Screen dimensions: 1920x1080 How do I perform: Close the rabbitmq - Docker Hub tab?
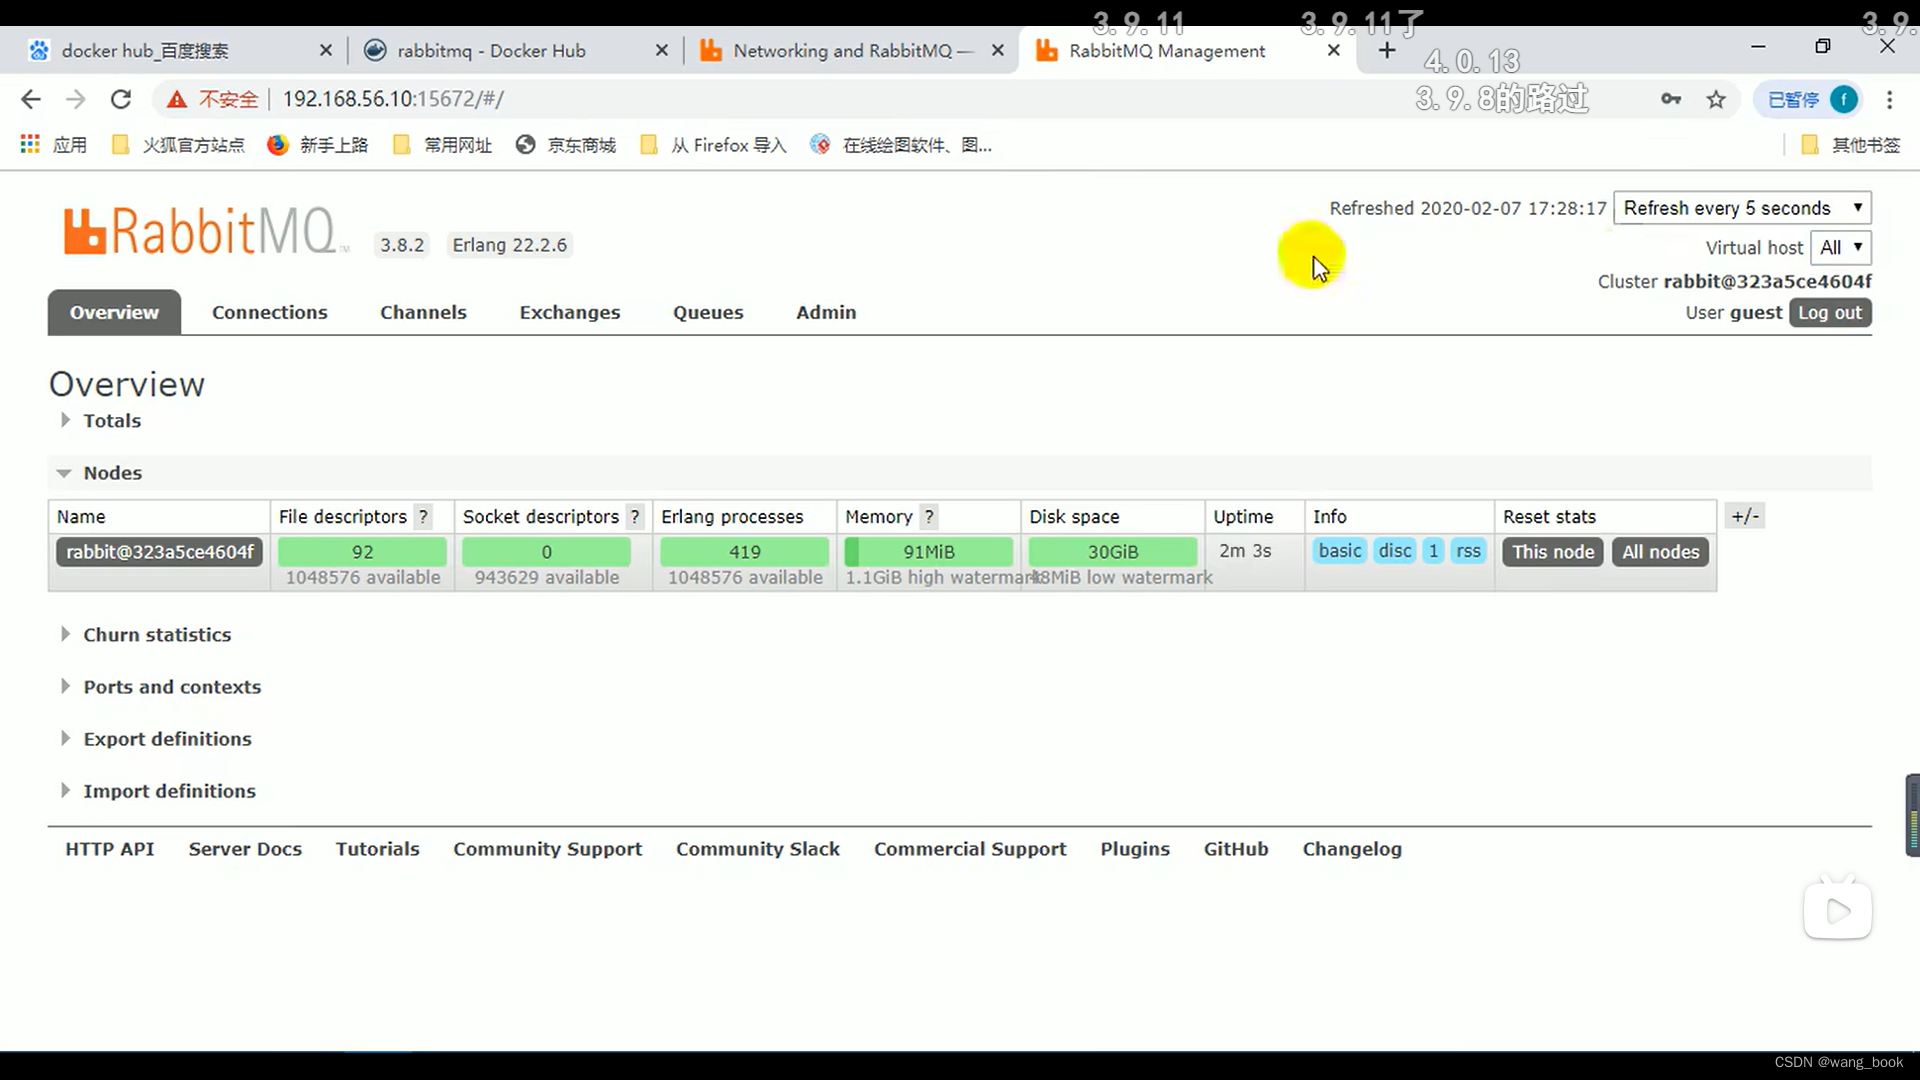point(661,50)
